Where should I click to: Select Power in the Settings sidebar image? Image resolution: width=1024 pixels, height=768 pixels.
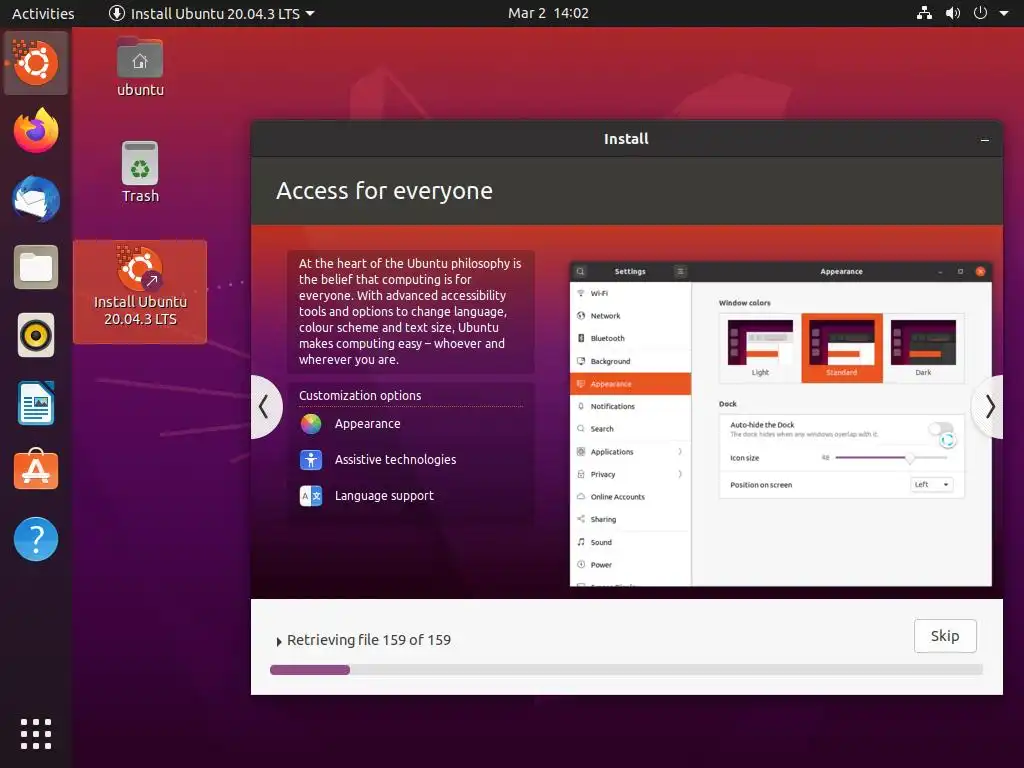click(x=630, y=565)
